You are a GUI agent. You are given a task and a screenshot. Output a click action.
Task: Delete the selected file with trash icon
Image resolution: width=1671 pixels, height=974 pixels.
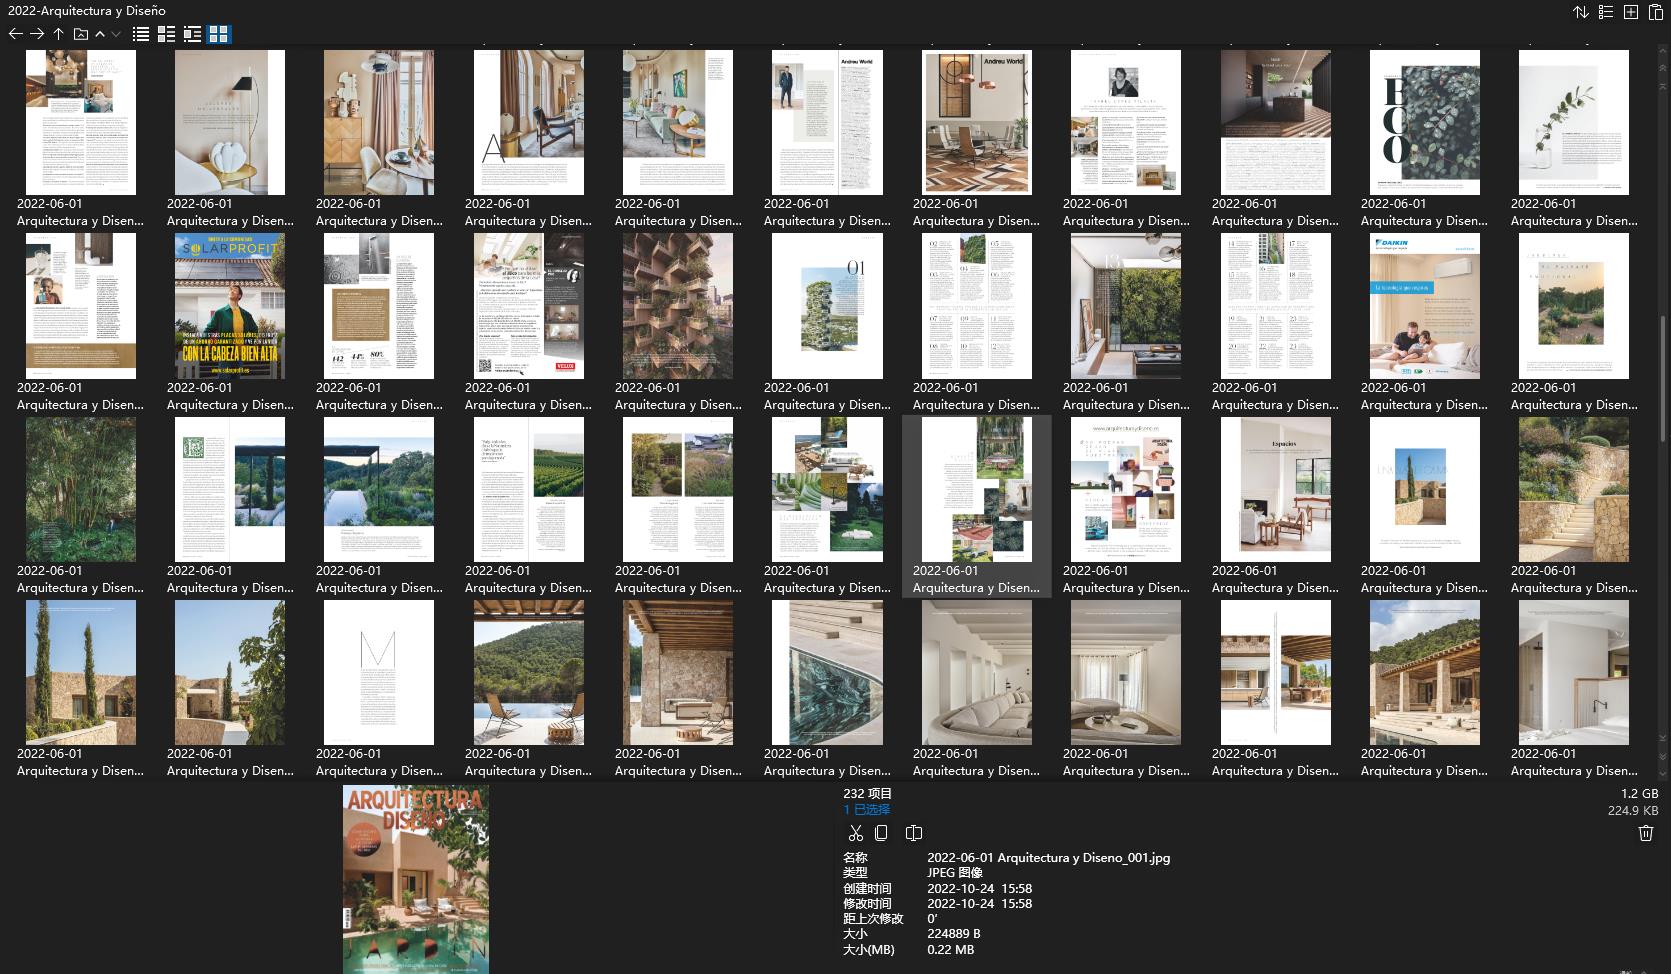click(1646, 832)
